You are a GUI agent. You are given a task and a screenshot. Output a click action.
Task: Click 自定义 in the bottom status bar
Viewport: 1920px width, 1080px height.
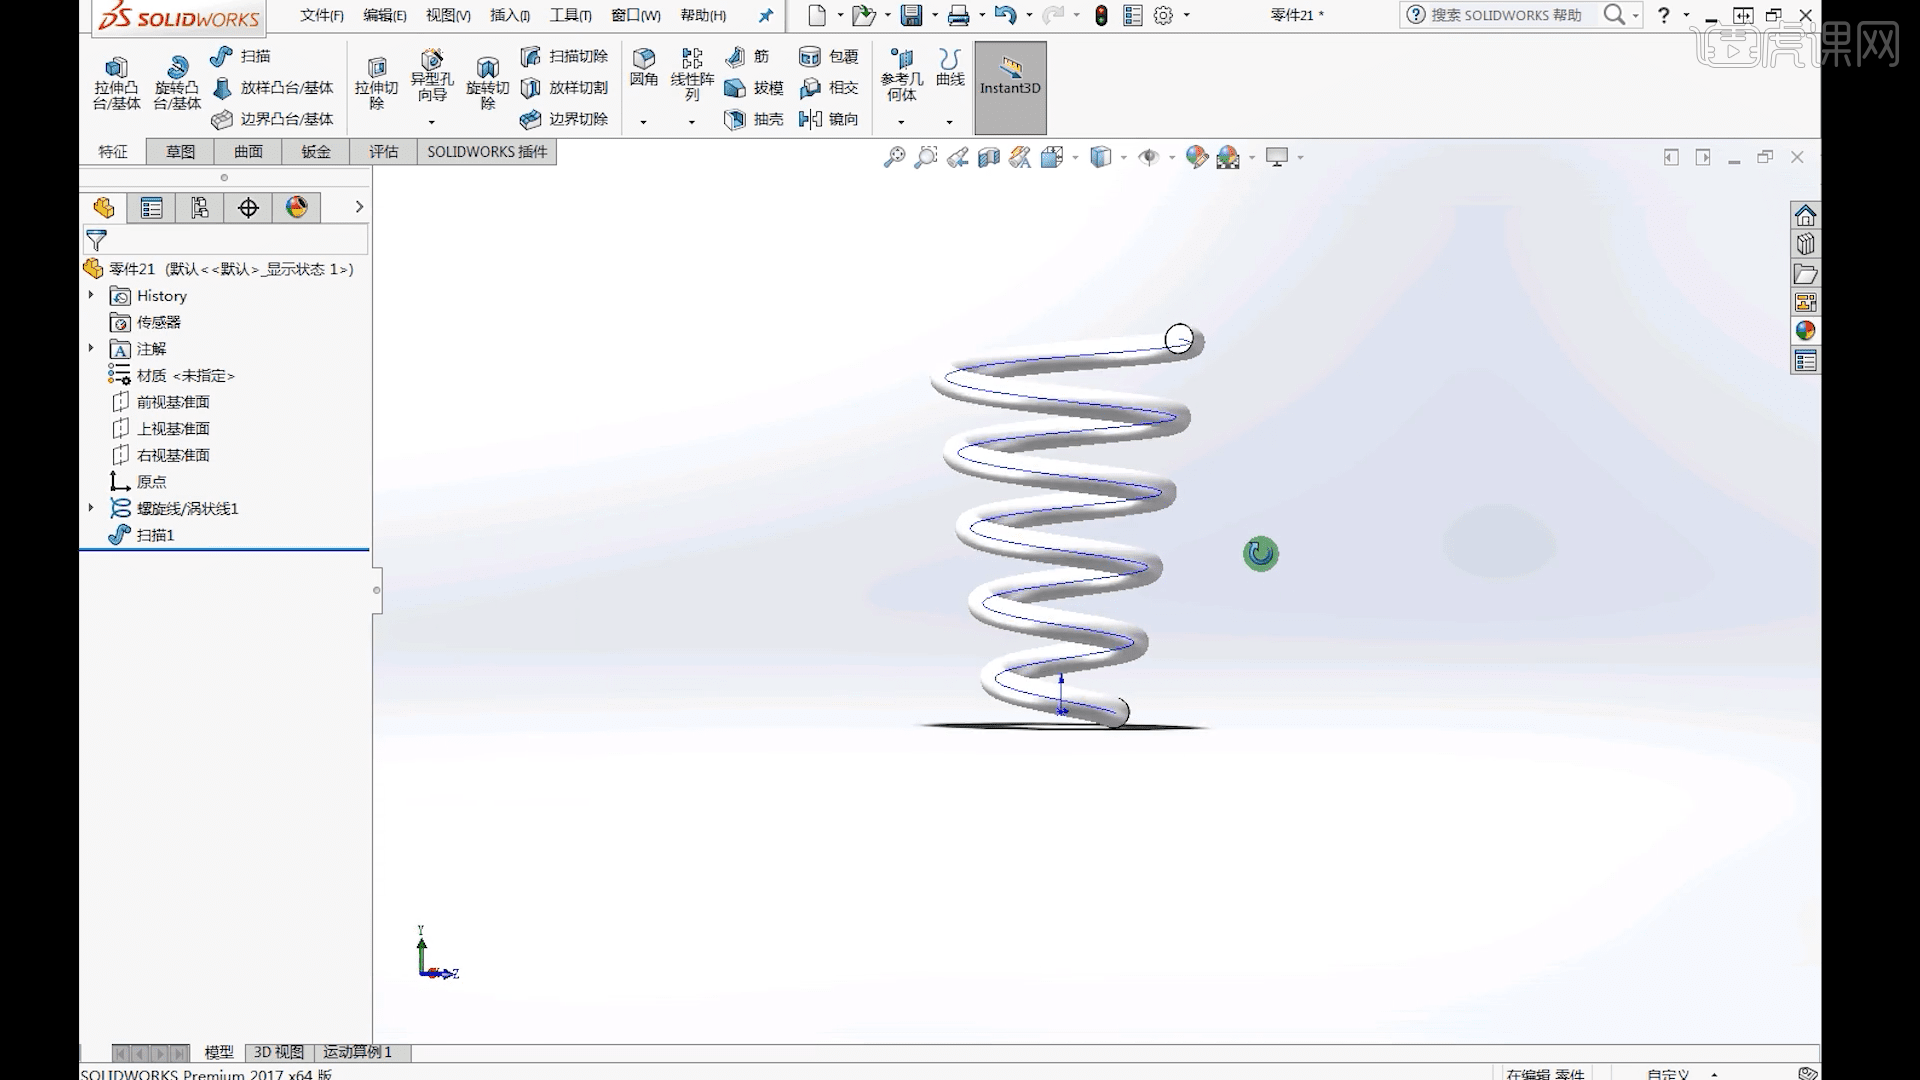(1668, 1073)
